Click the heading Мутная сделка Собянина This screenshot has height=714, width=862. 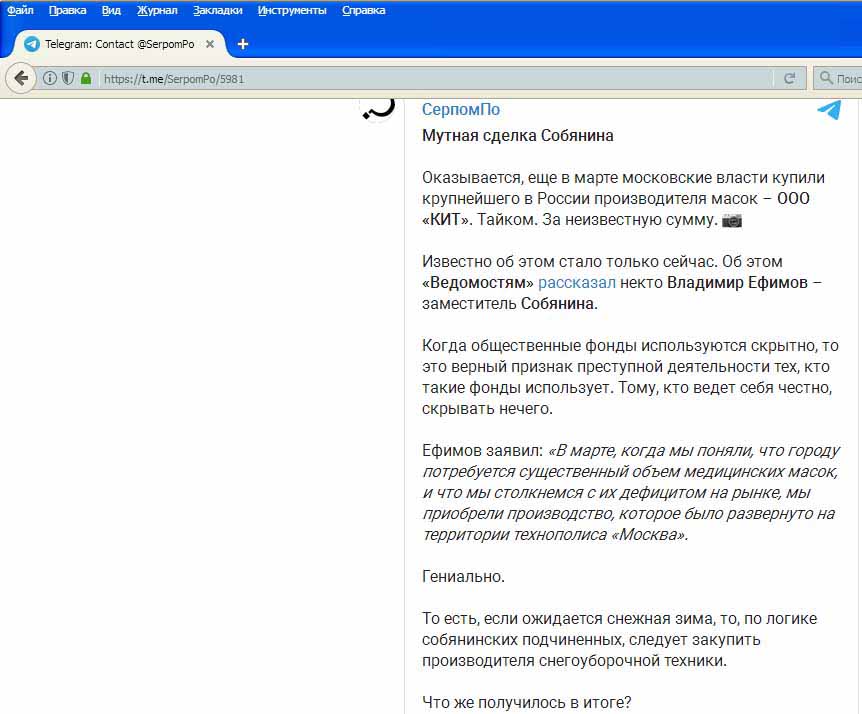click(x=517, y=135)
